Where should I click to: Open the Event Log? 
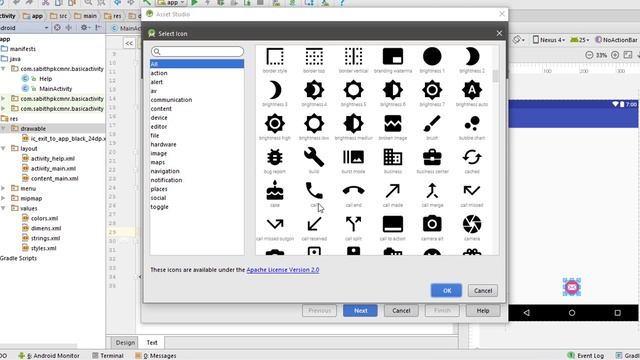[586, 356]
